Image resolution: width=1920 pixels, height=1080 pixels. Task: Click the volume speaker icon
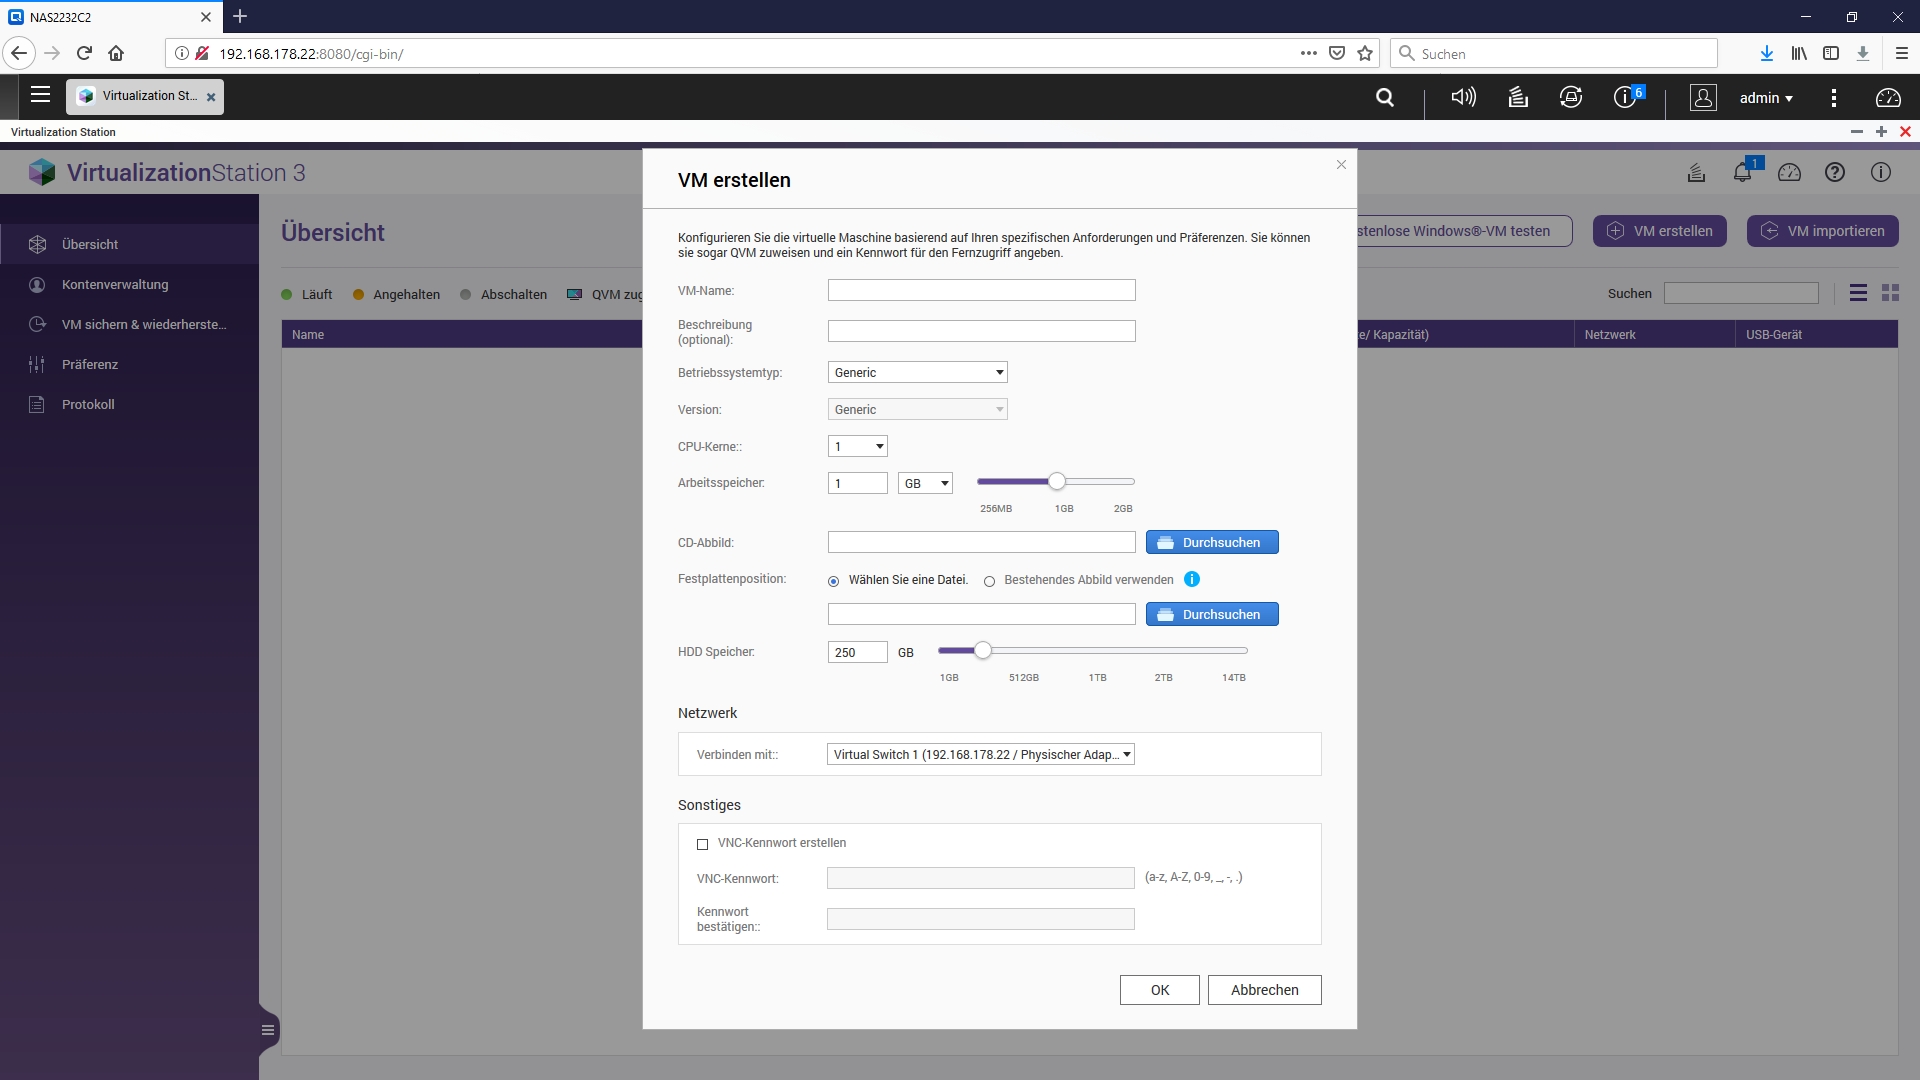point(1463,97)
